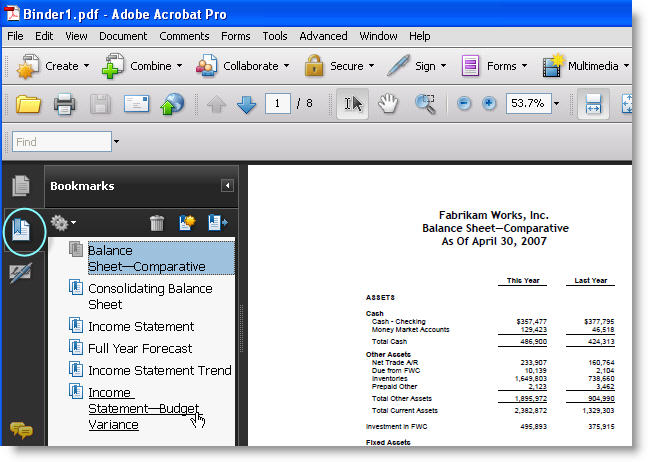Viewport: 648px width, 462px height.
Task: Select Consolidating Balance Sheet bookmark
Action: 150,296
